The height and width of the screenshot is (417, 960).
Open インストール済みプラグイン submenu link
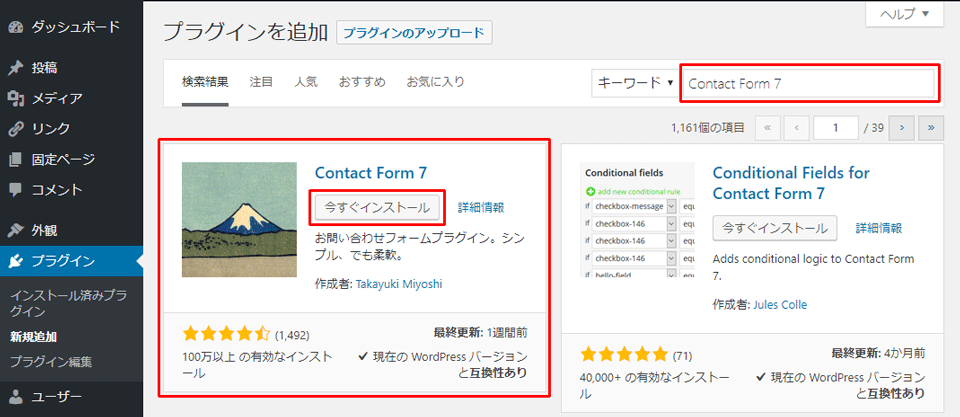click(69, 303)
